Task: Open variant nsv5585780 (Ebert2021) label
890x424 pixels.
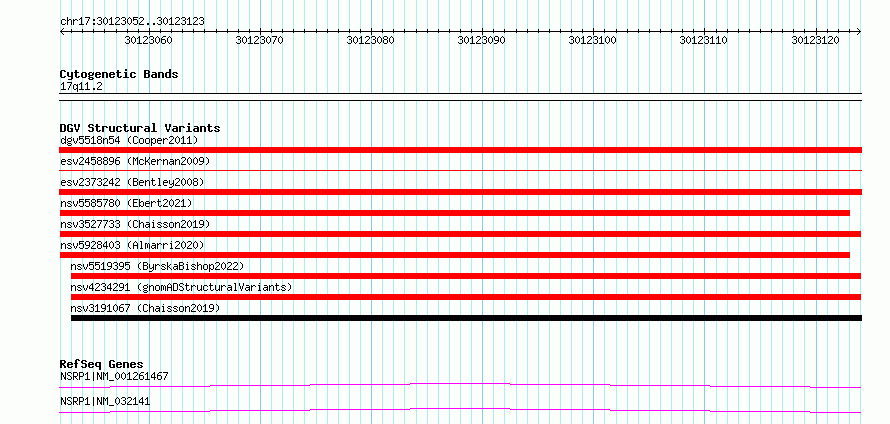Action: 126,203
